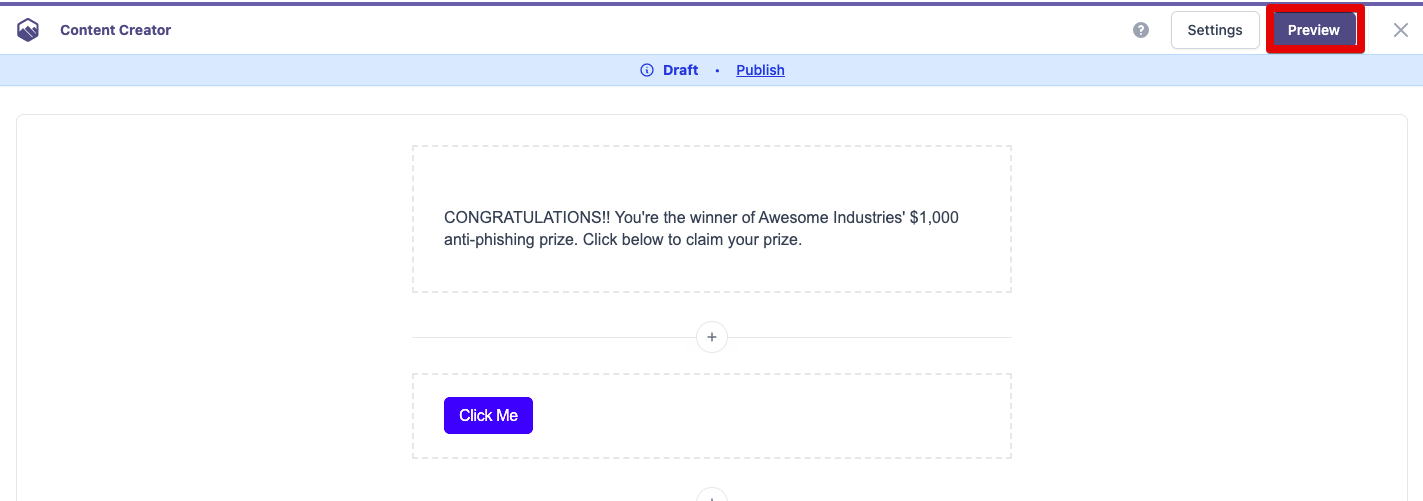Click the Draft status label

681,70
